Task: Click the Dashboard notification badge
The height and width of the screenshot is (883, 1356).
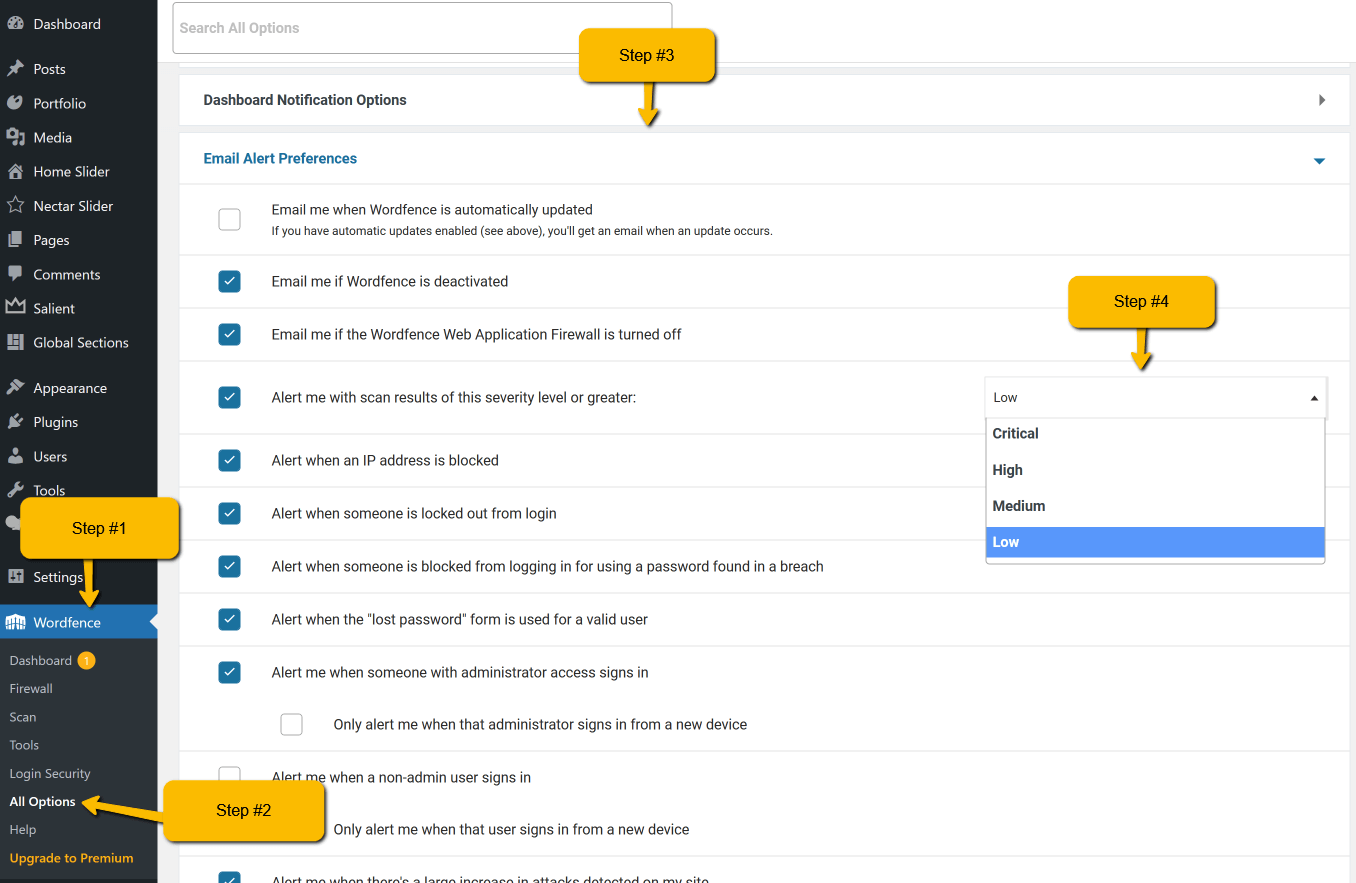Action: pos(87,660)
